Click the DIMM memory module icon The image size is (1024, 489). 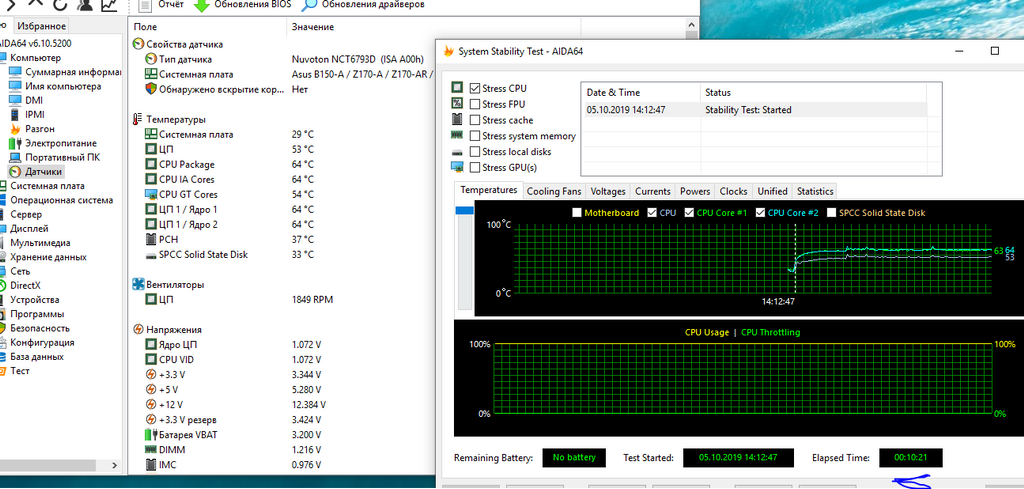tap(150, 450)
